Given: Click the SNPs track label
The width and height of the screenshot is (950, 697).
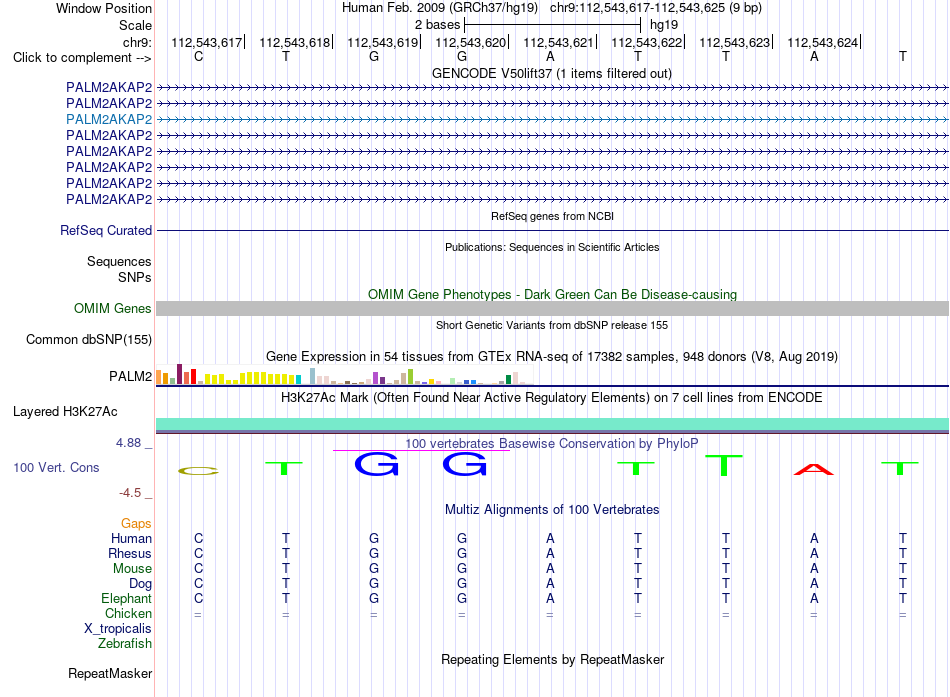Looking at the screenshot, I should (135, 277).
